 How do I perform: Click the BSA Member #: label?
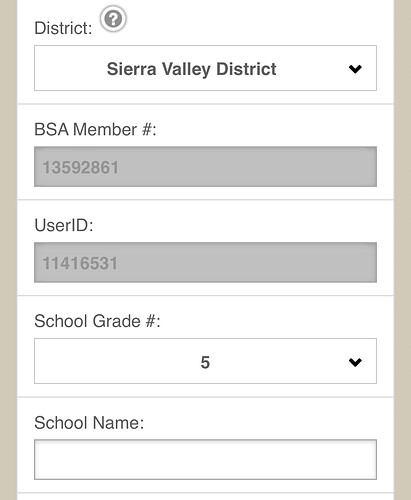[x=95, y=129]
